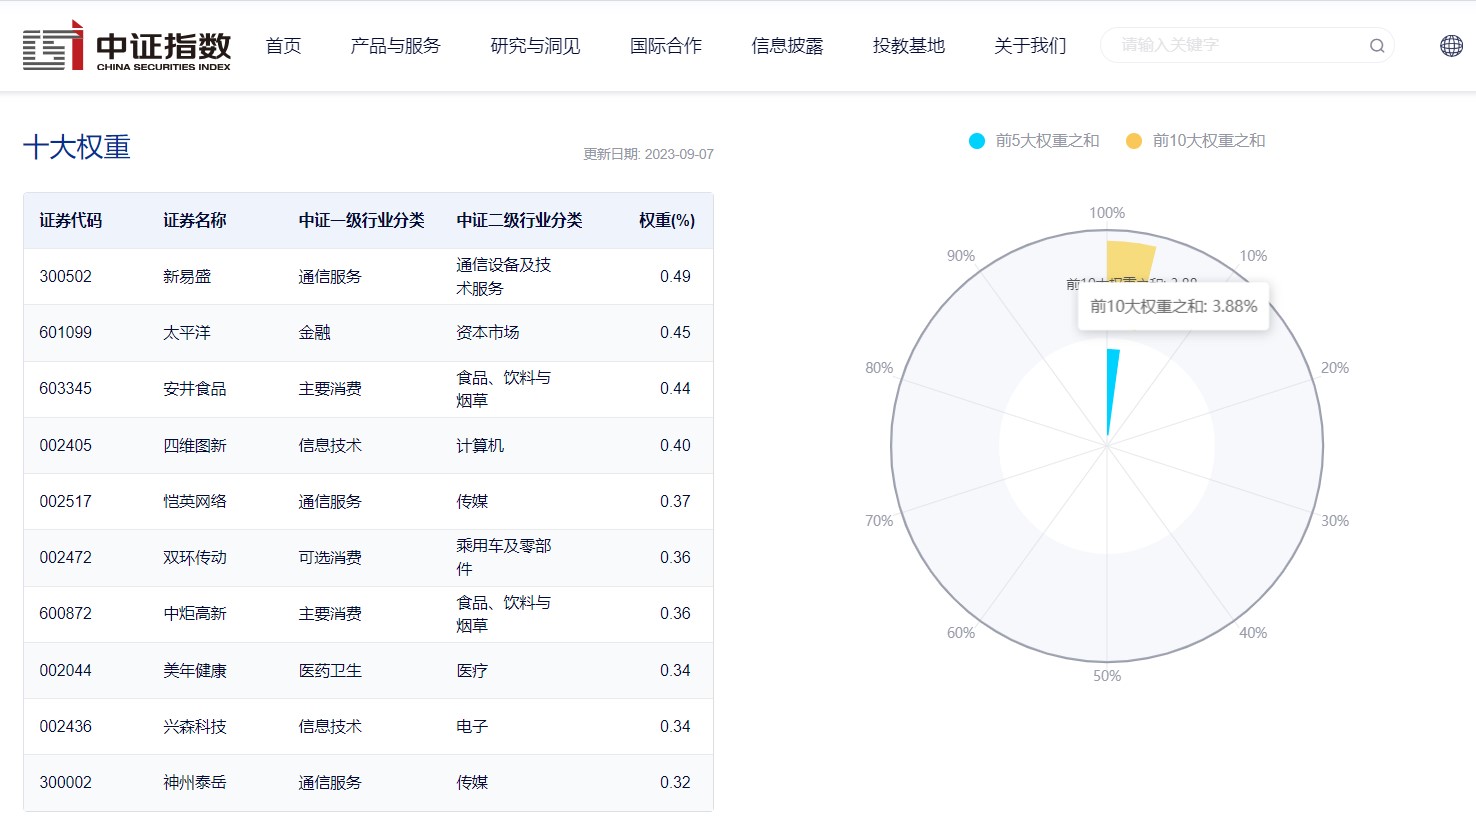The width and height of the screenshot is (1476, 835).
Task: Click the 0.40 weight value
Action: coord(675,445)
